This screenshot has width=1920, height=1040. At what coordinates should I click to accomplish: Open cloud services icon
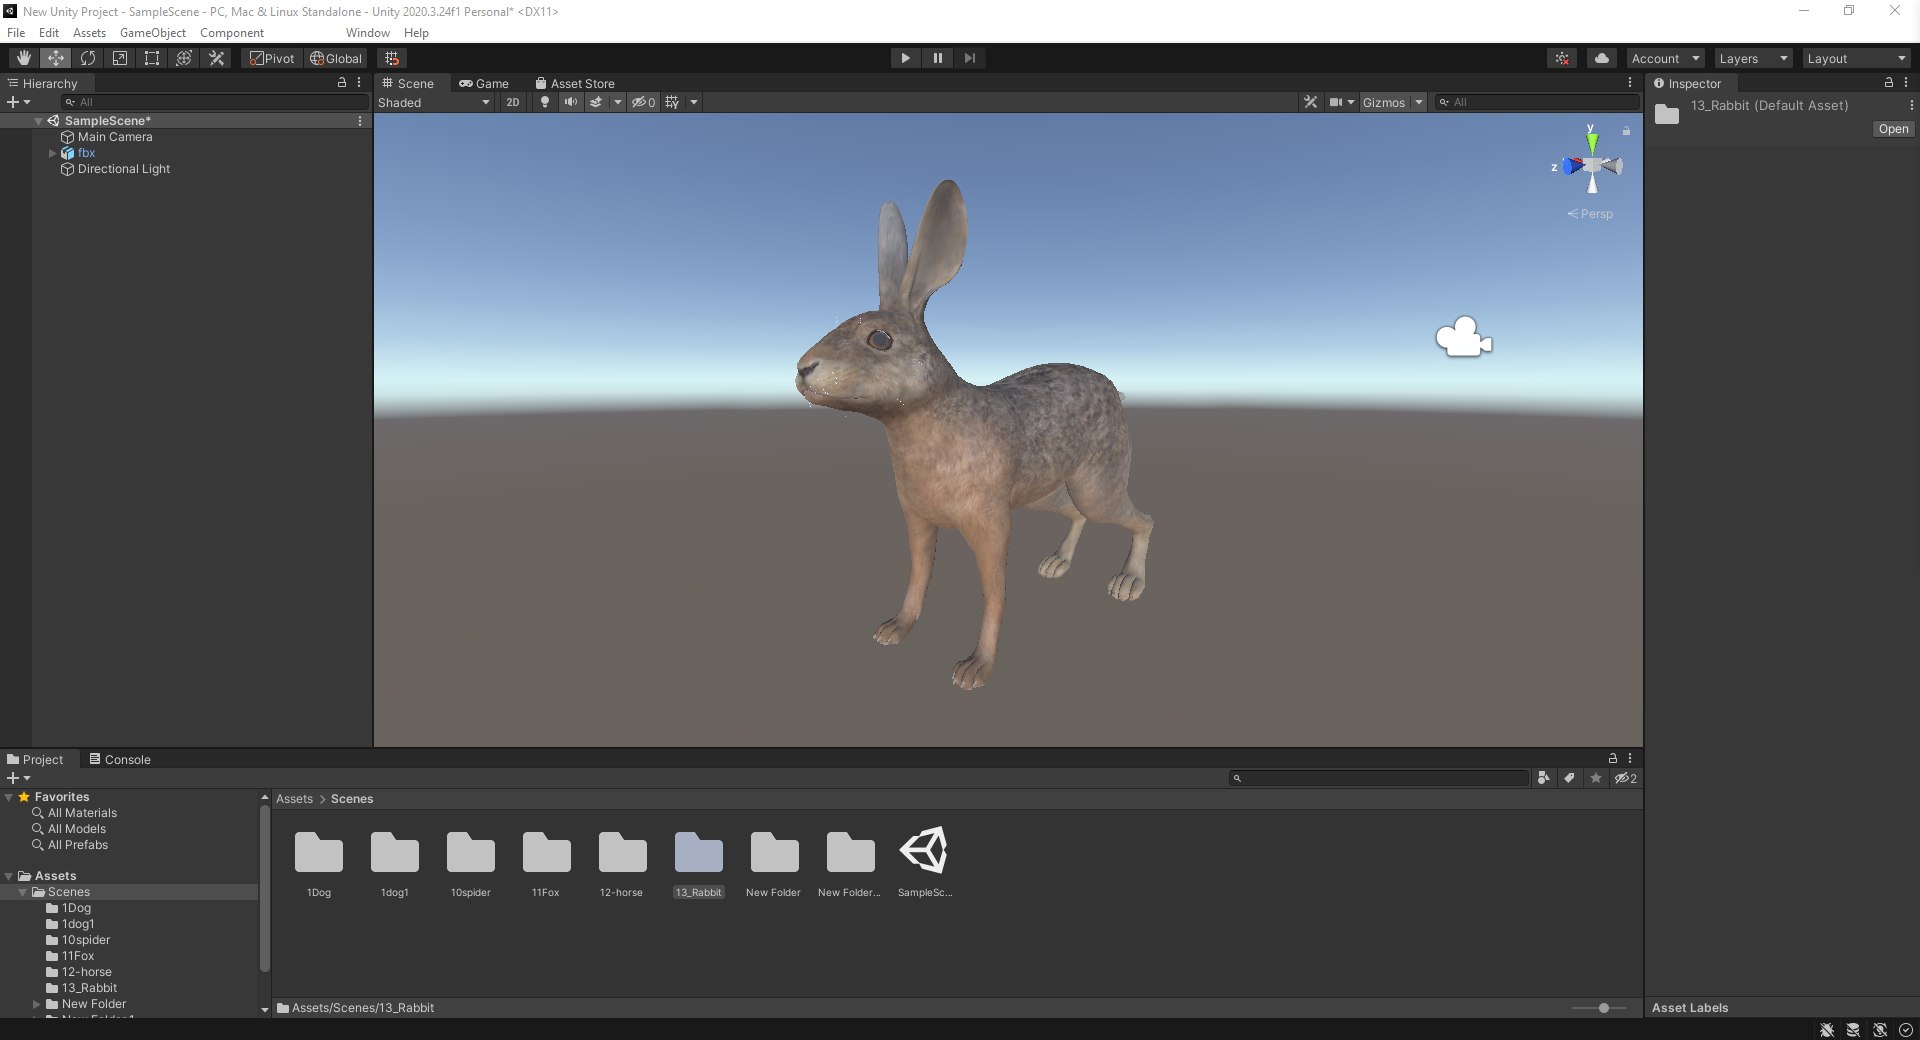click(x=1601, y=58)
